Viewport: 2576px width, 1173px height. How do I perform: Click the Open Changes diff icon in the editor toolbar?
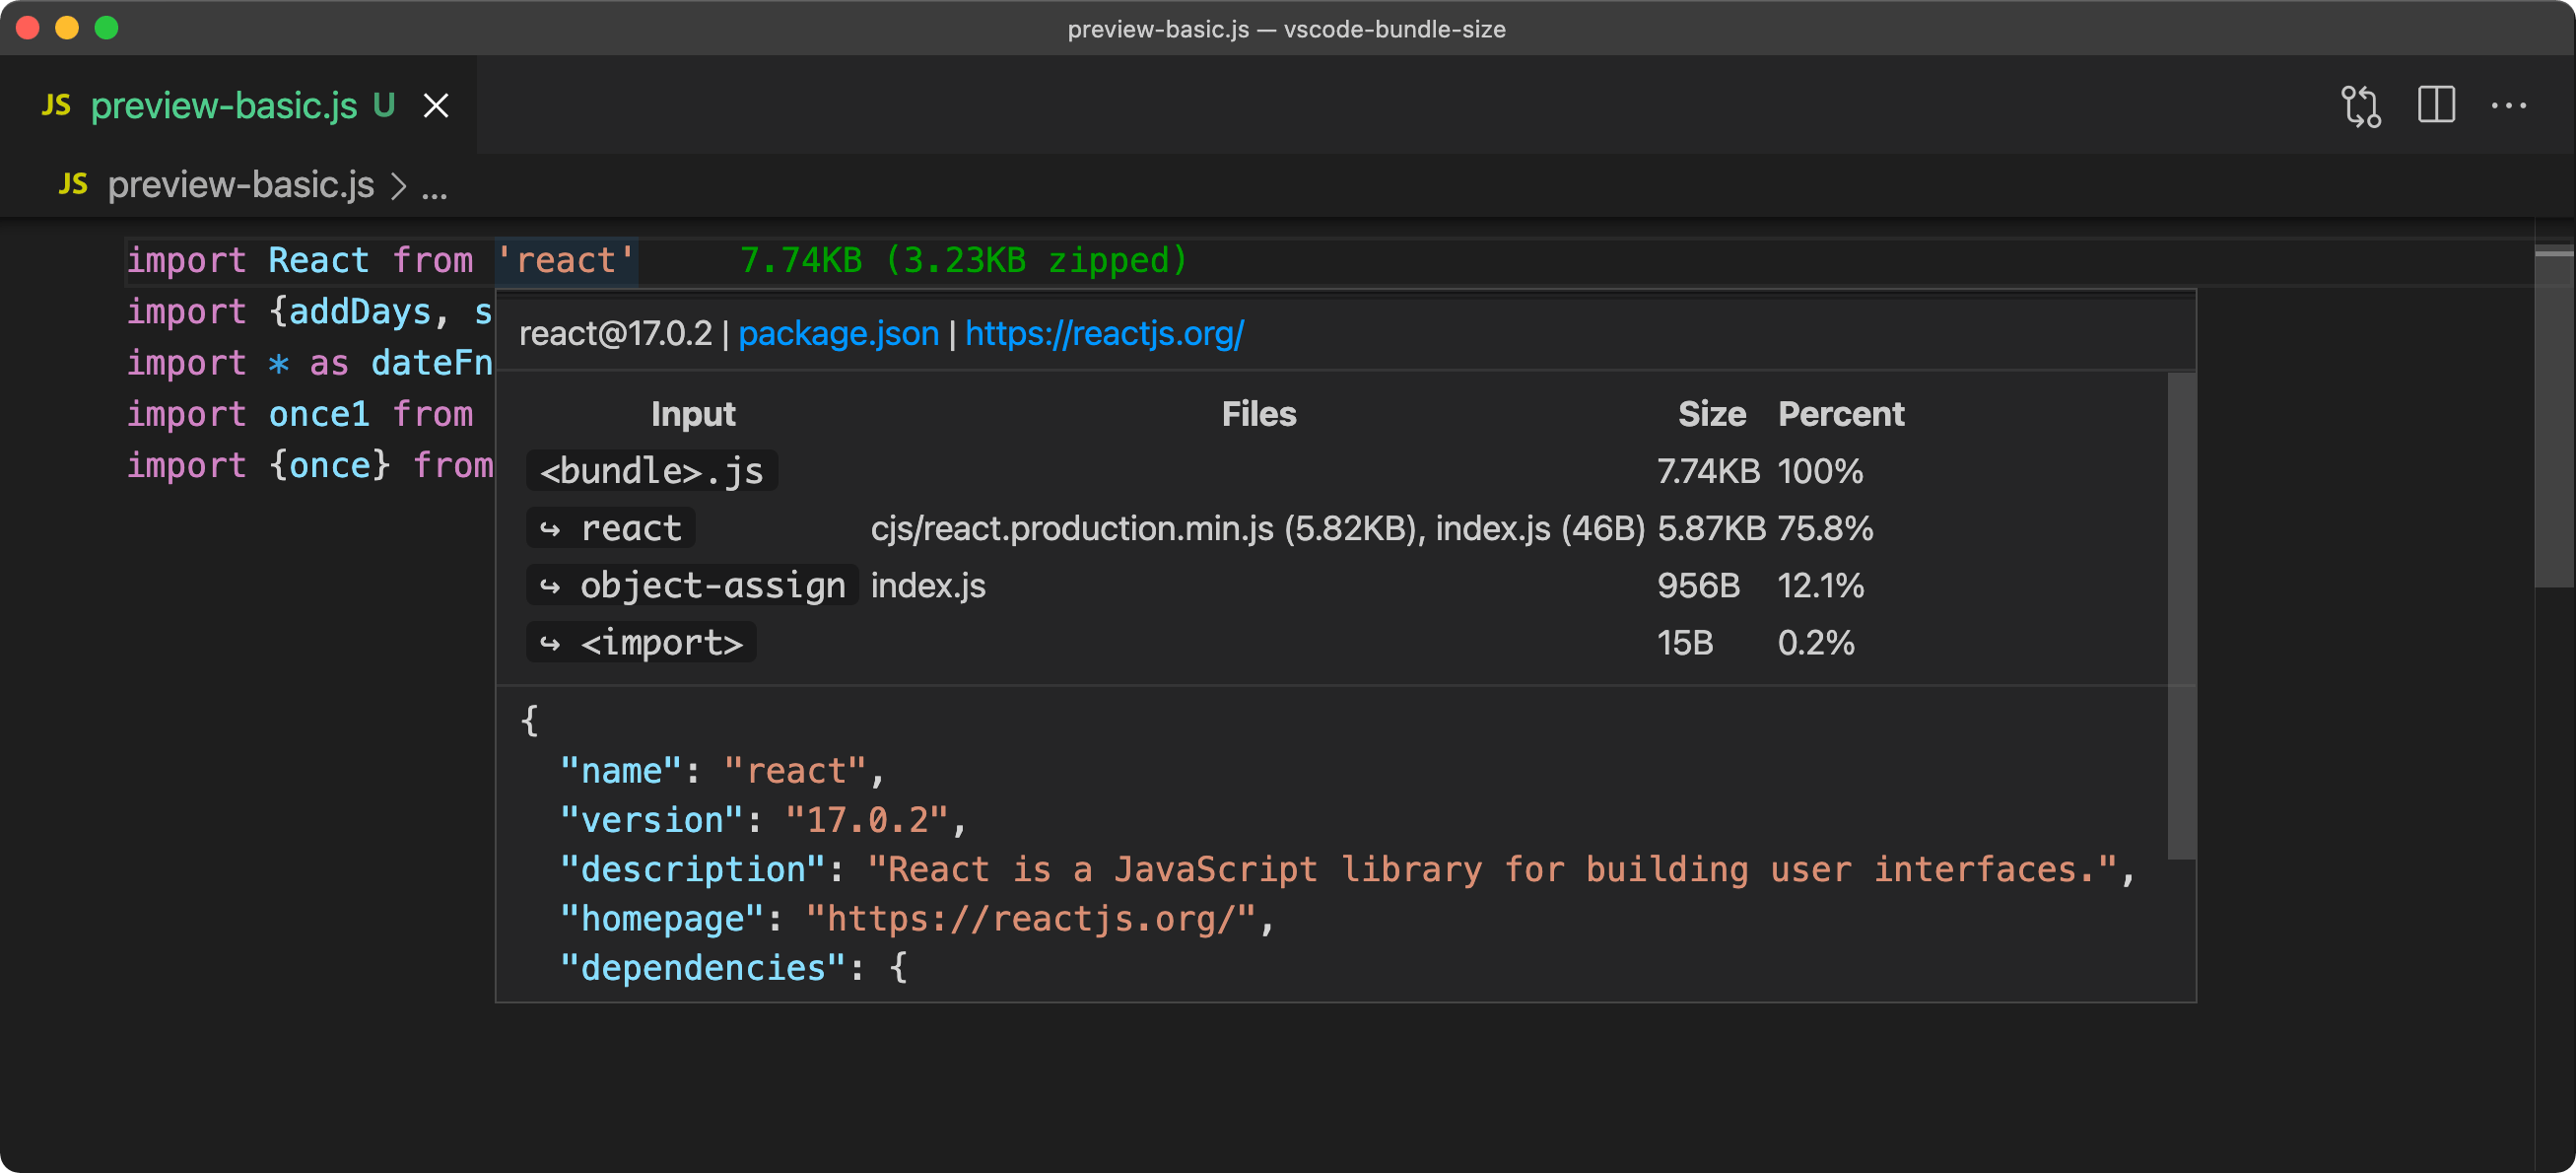(x=2362, y=105)
